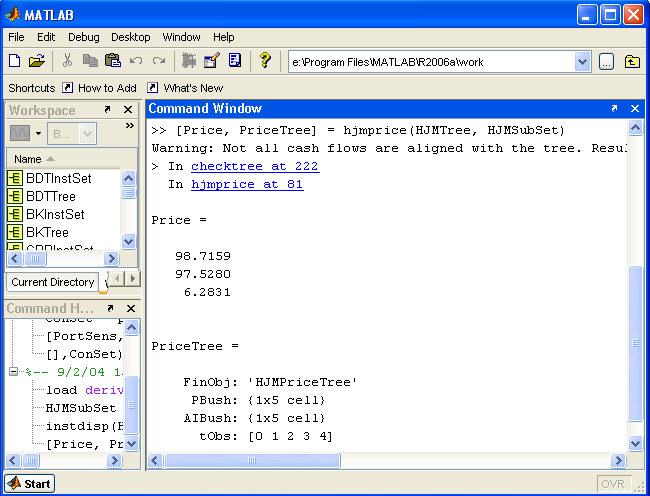
Task: Click How to Add shortcut text
Action: [x=107, y=88]
